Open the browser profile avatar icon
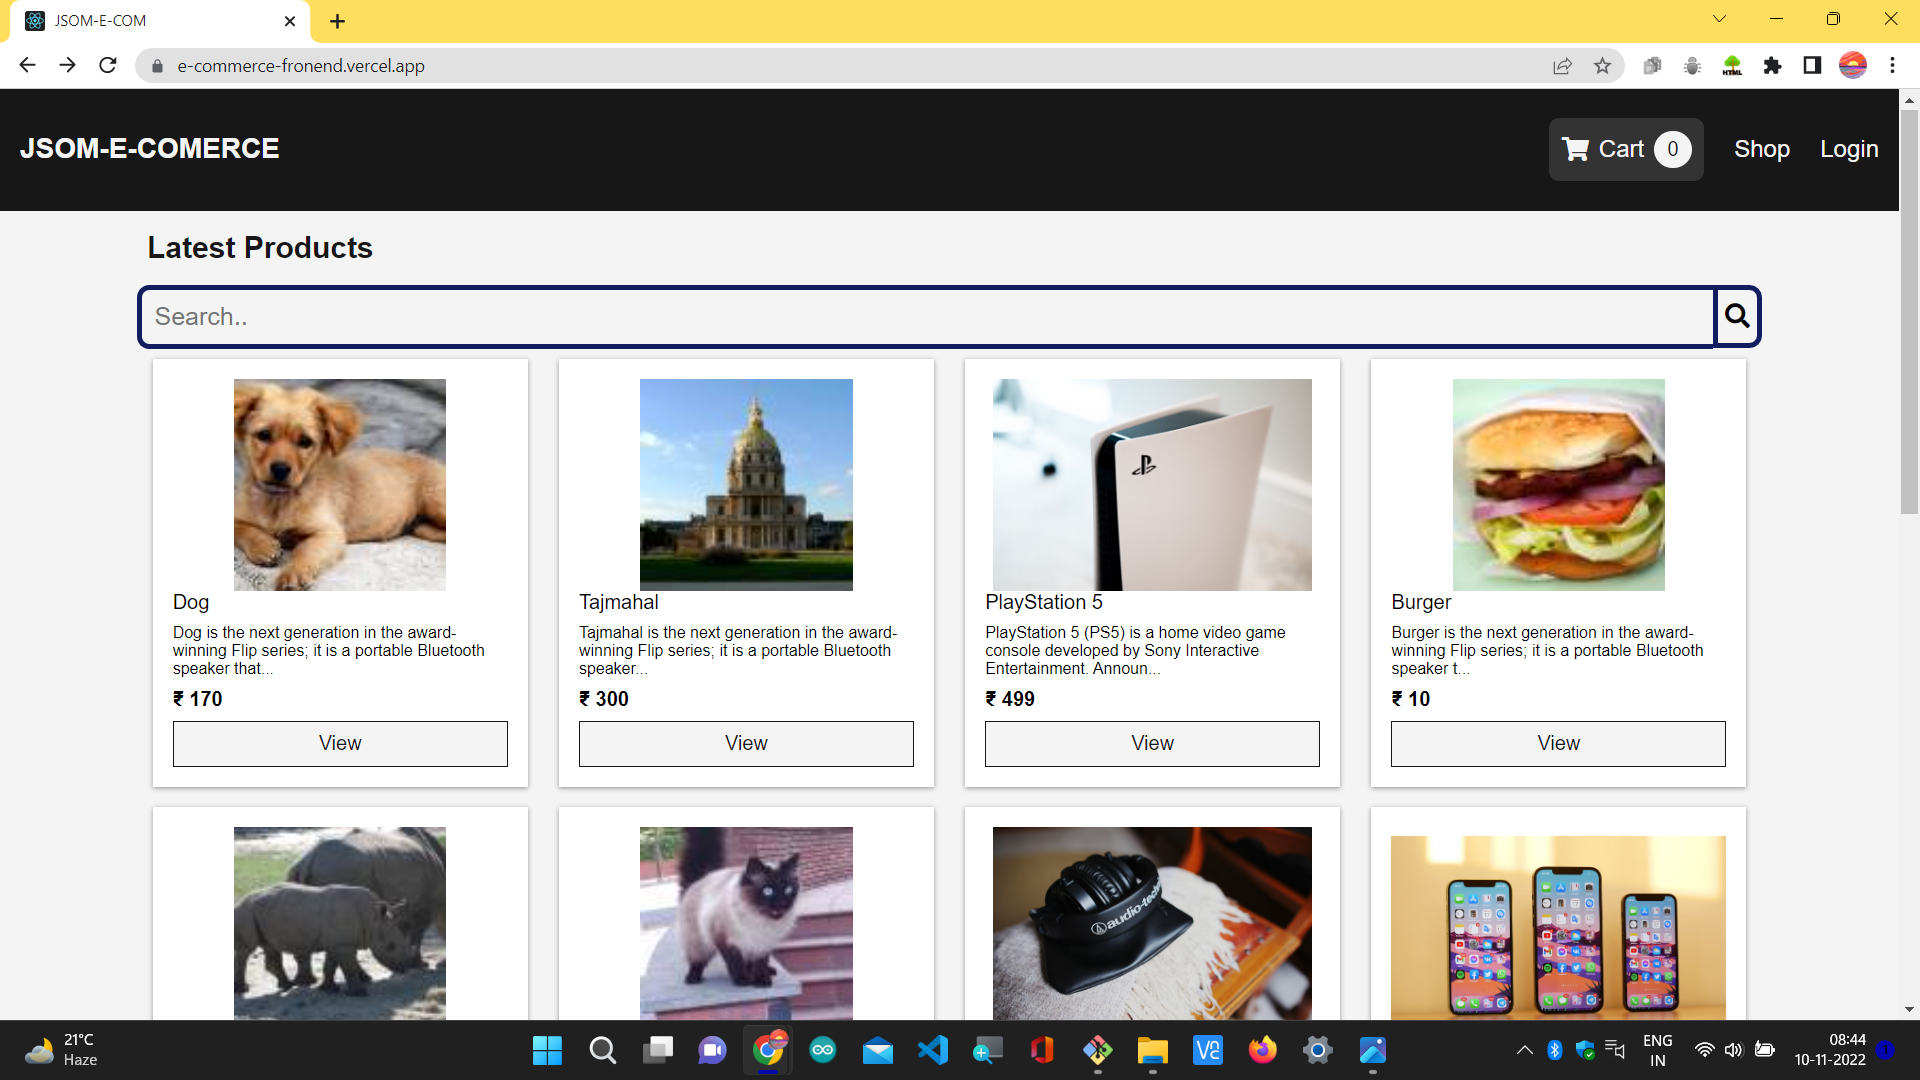Viewport: 1920px width, 1080px height. pos(1853,65)
